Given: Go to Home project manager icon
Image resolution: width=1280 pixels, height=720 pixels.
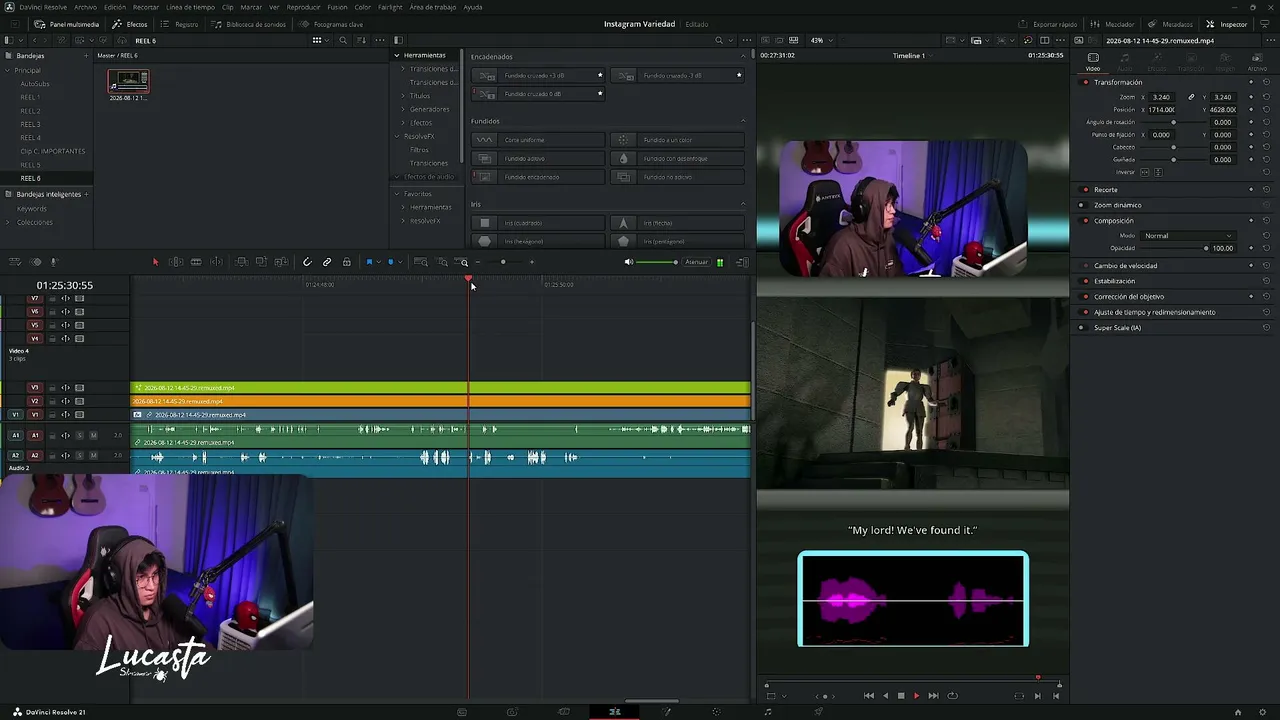Looking at the screenshot, I should point(1238,712).
